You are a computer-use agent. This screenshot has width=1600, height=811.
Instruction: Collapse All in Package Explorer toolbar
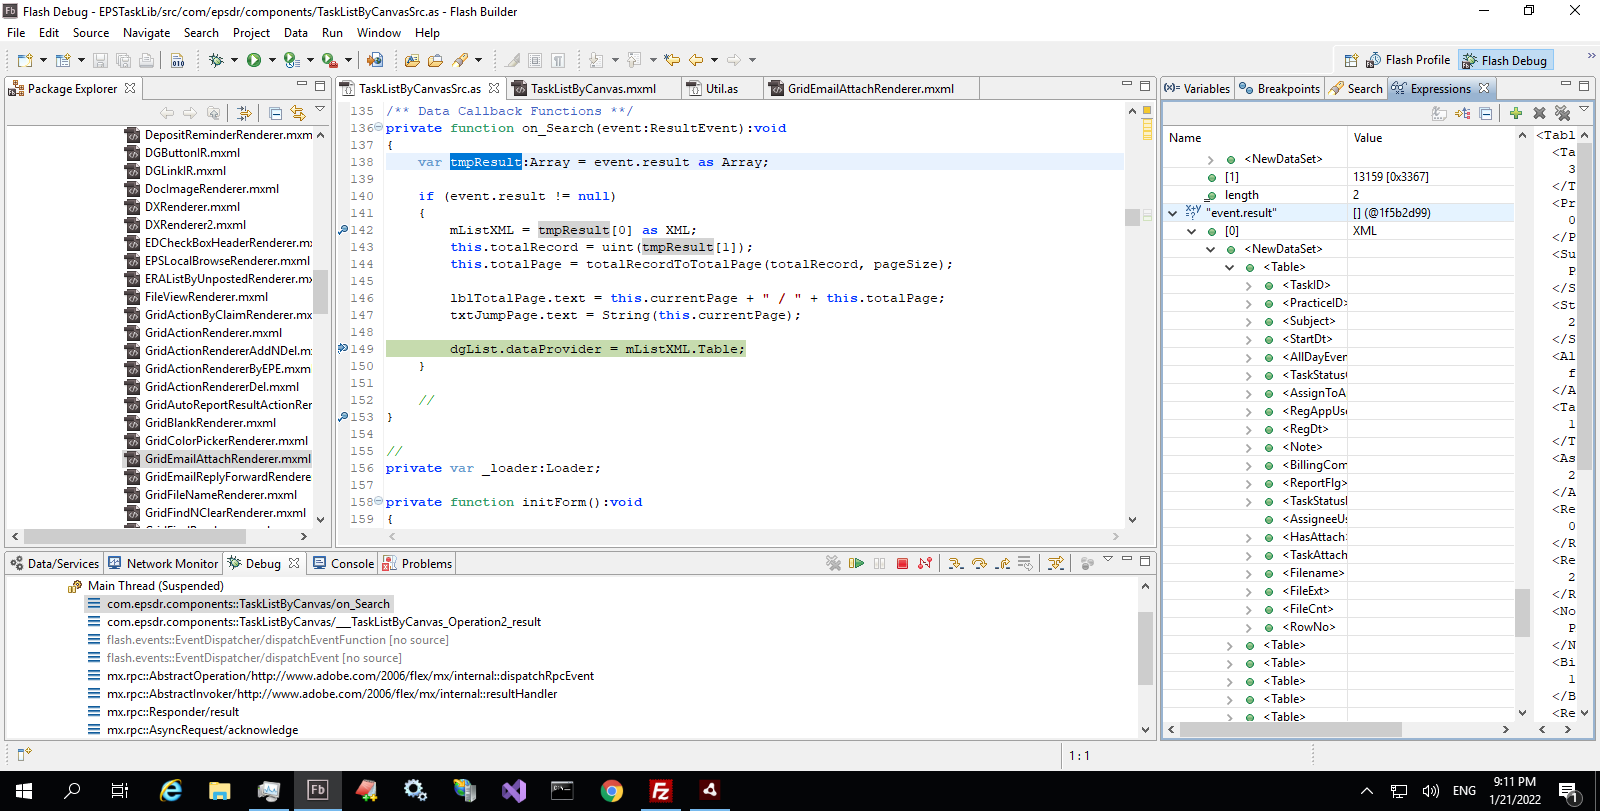[x=275, y=113]
